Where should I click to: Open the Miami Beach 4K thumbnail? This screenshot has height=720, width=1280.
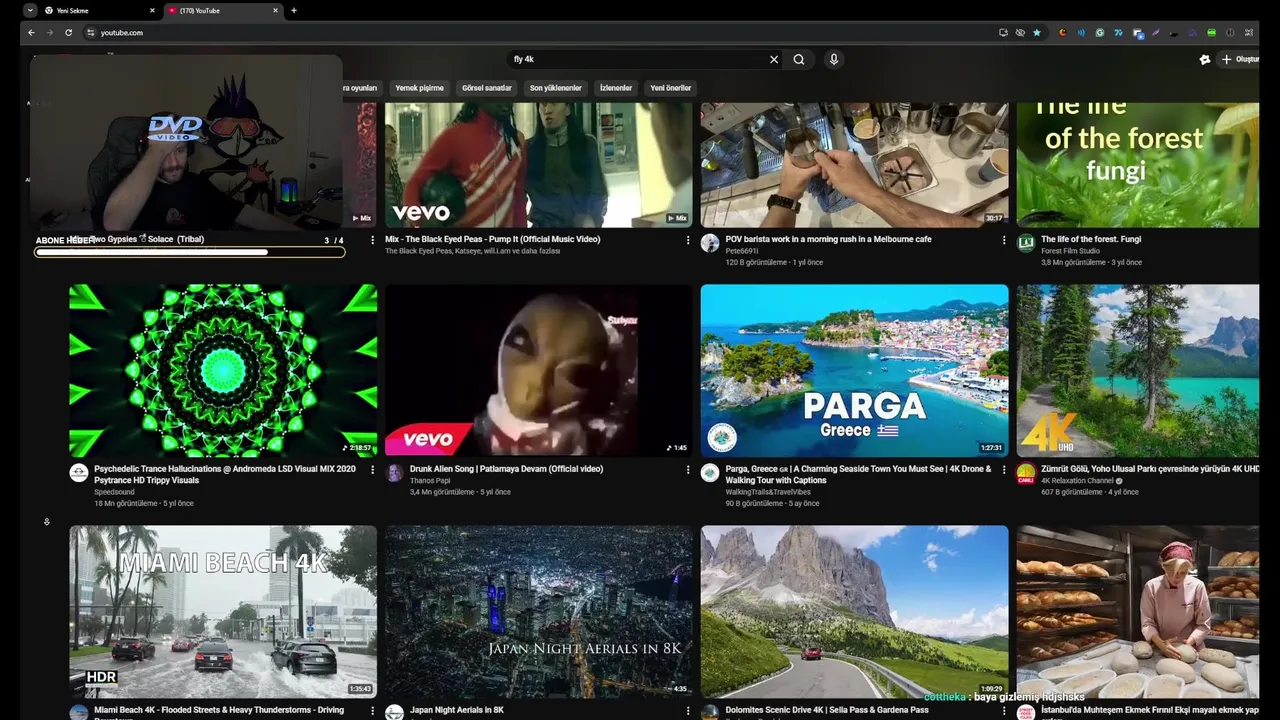[223, 611]
